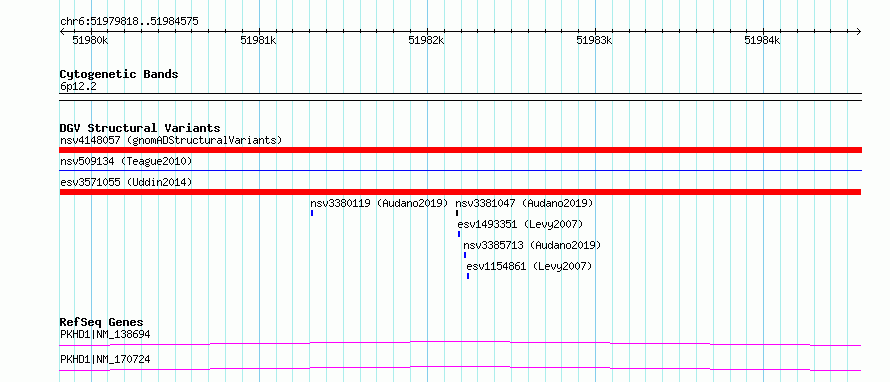Click the Cytogenetic Bands track title

coord(119,74)
